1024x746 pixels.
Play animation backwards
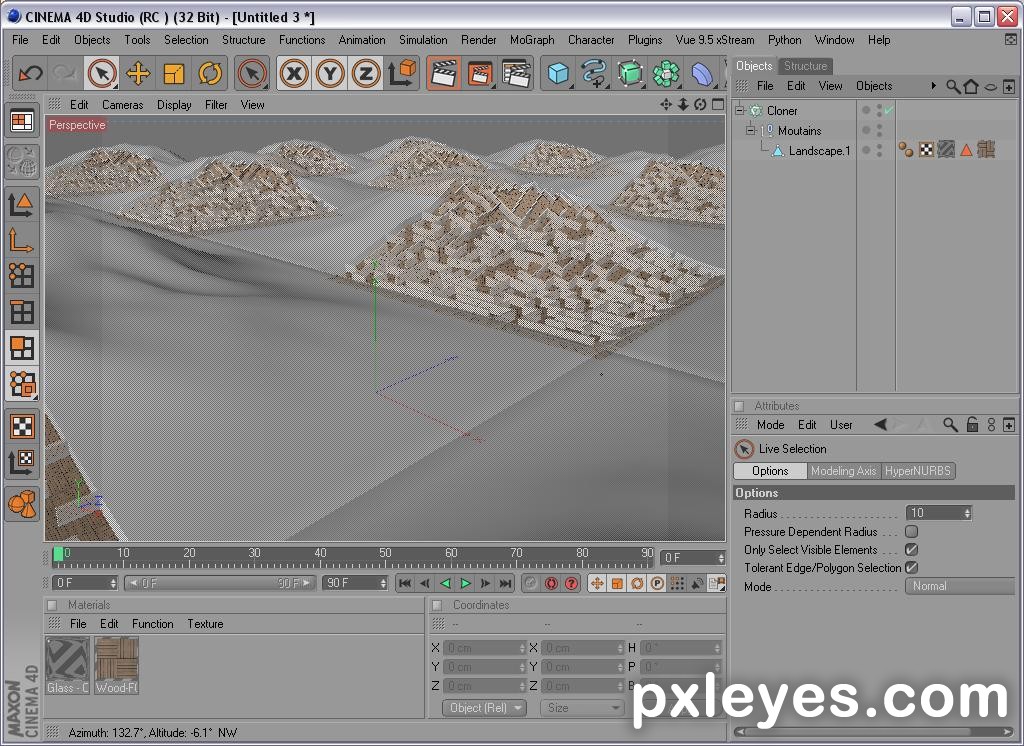(x=445, y=583)
